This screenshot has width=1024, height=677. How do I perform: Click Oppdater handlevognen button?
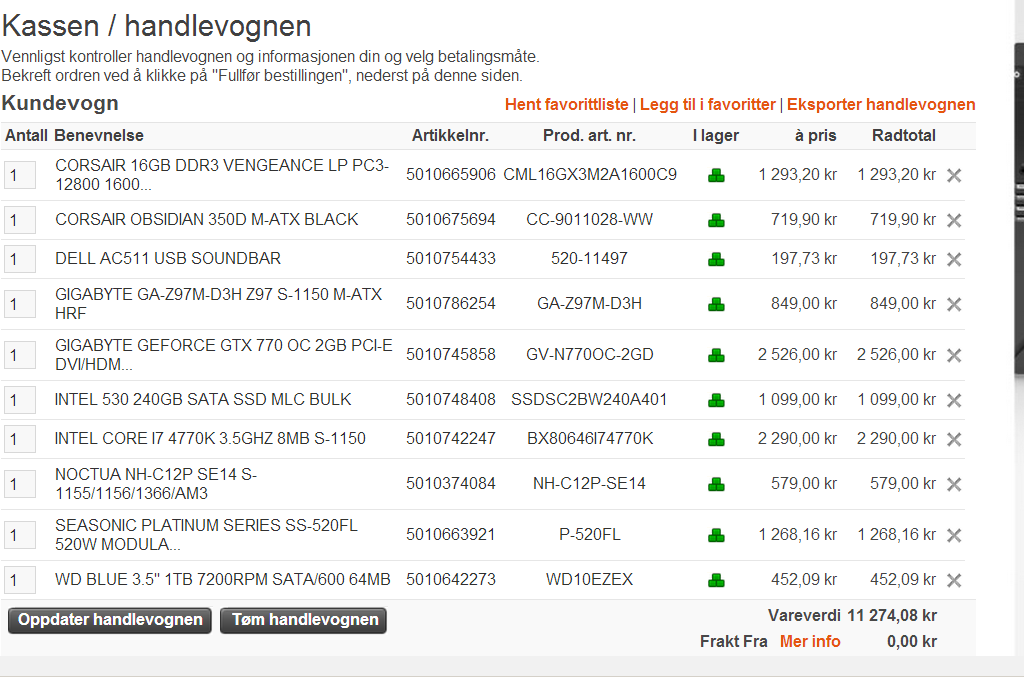click(110, 620)
